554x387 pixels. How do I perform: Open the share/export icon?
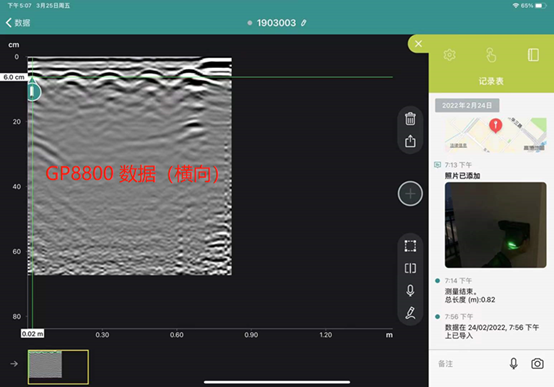(410, 141)
